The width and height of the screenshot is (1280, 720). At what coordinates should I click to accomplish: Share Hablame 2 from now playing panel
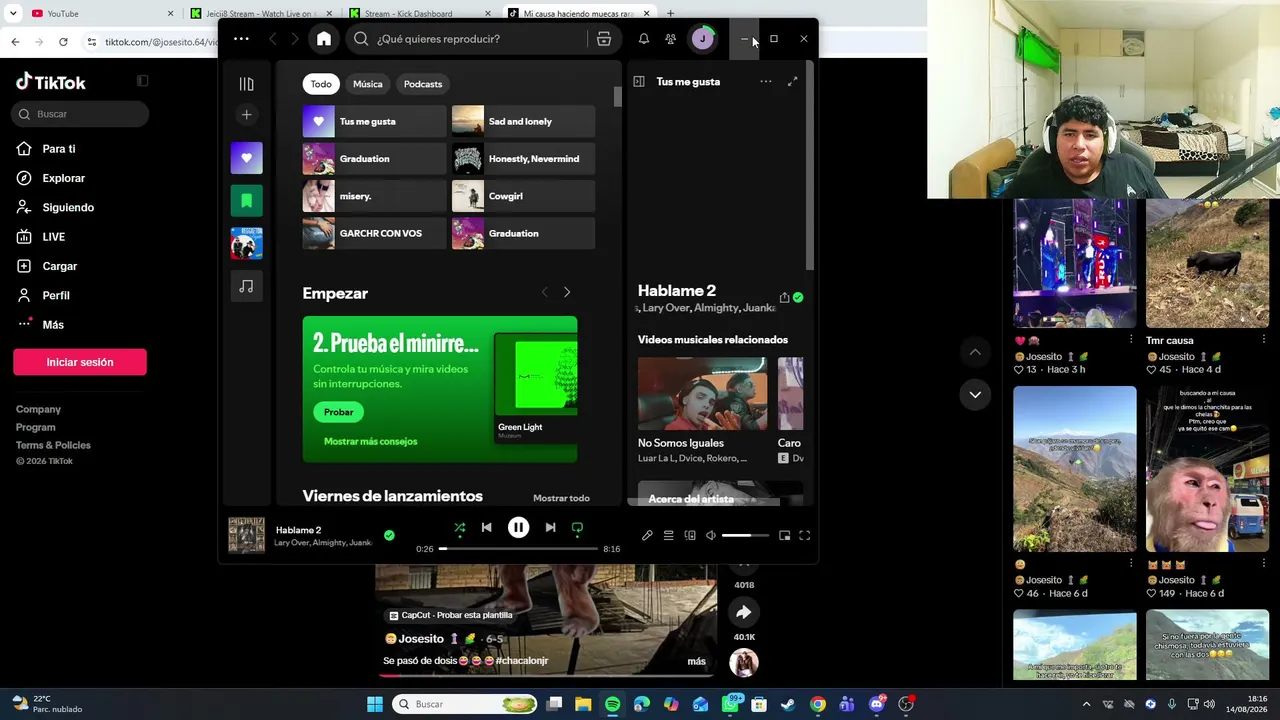784,297
